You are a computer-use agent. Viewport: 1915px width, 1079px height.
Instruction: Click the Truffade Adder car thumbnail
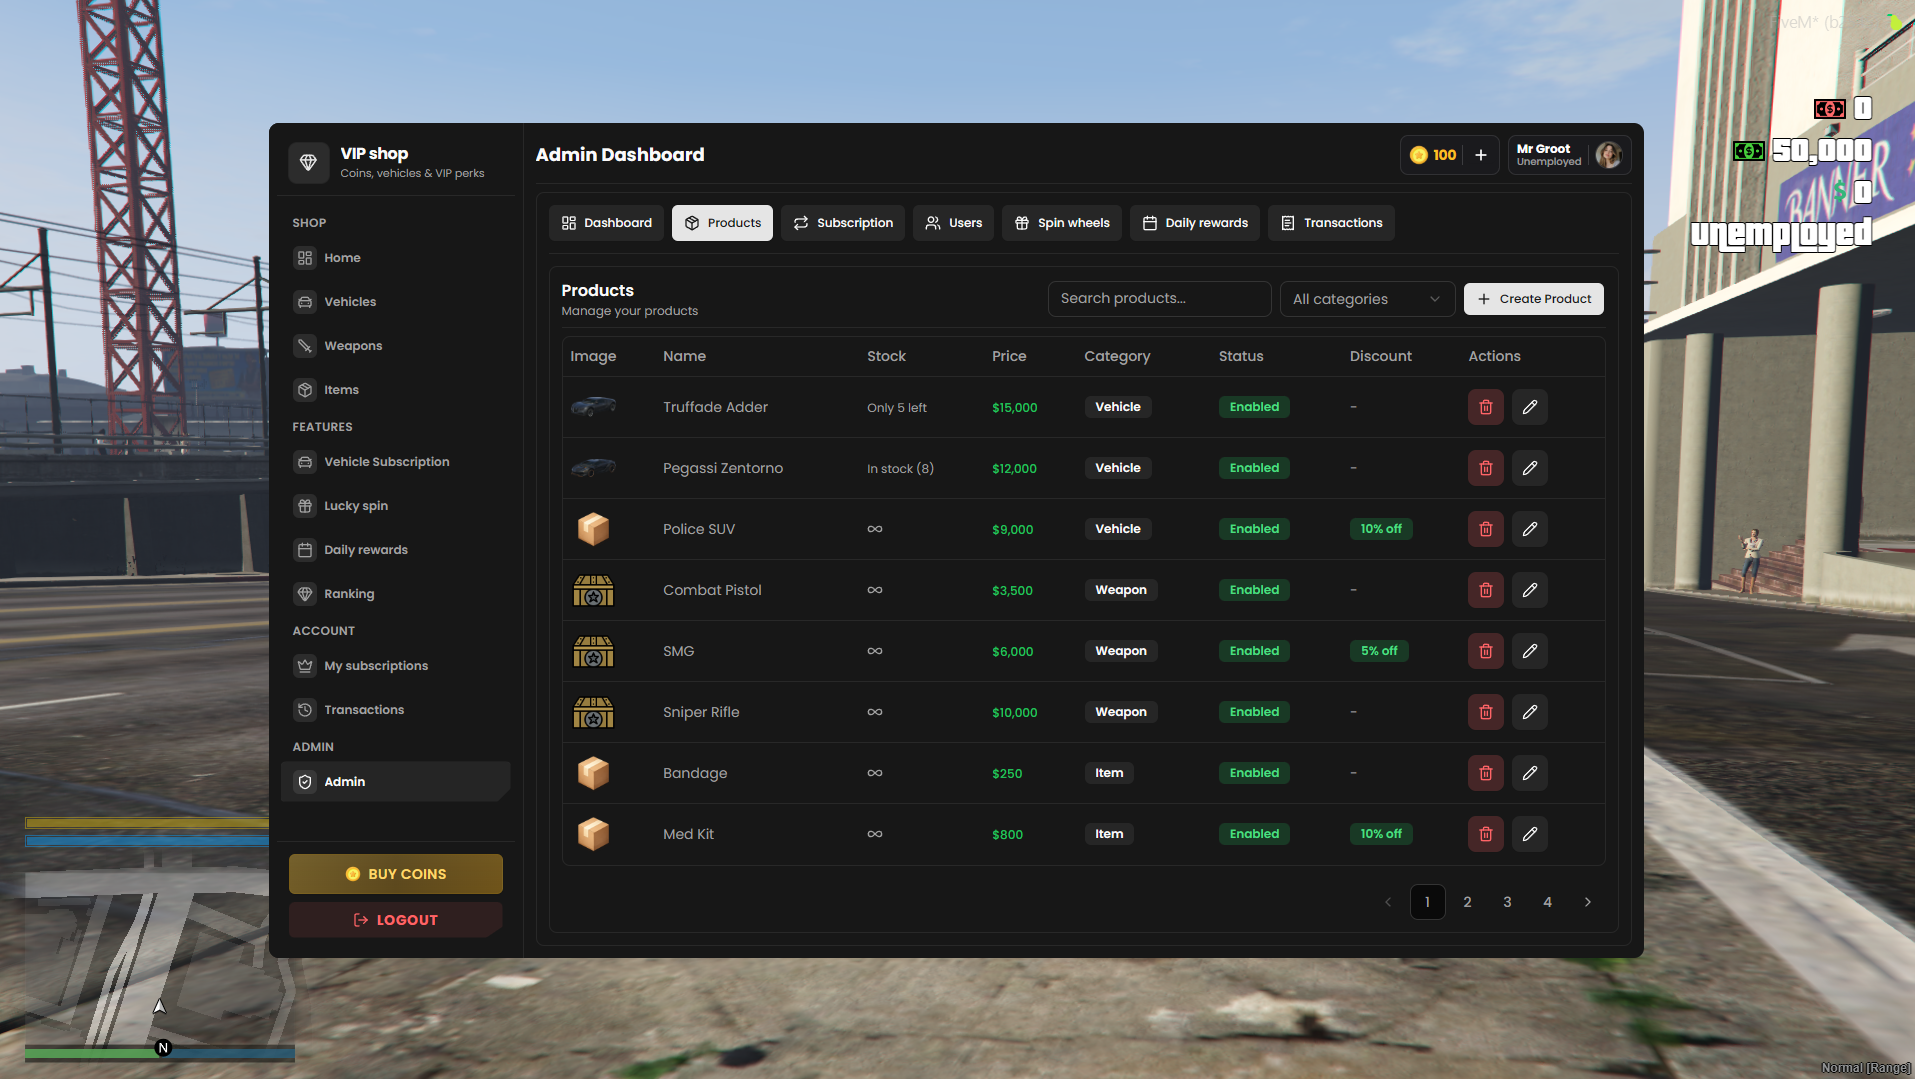coord(593,406)
